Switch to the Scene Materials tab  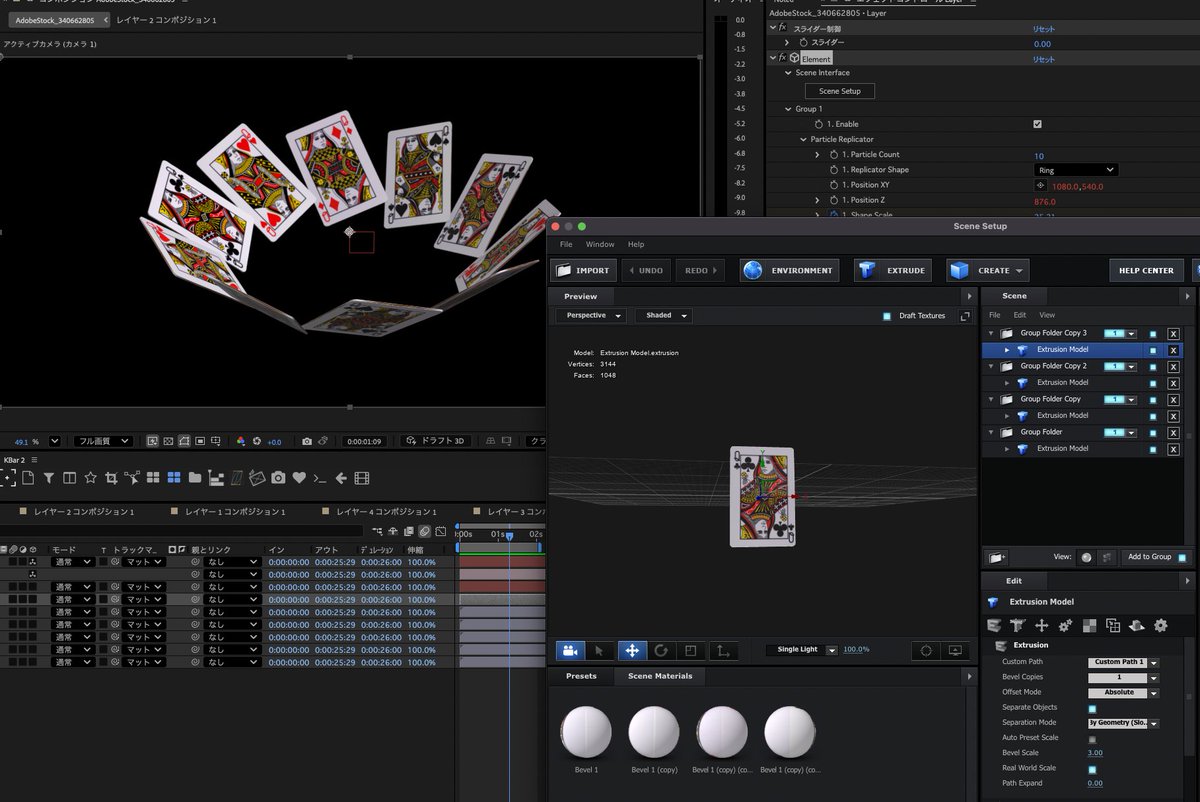tap(659, 676)
